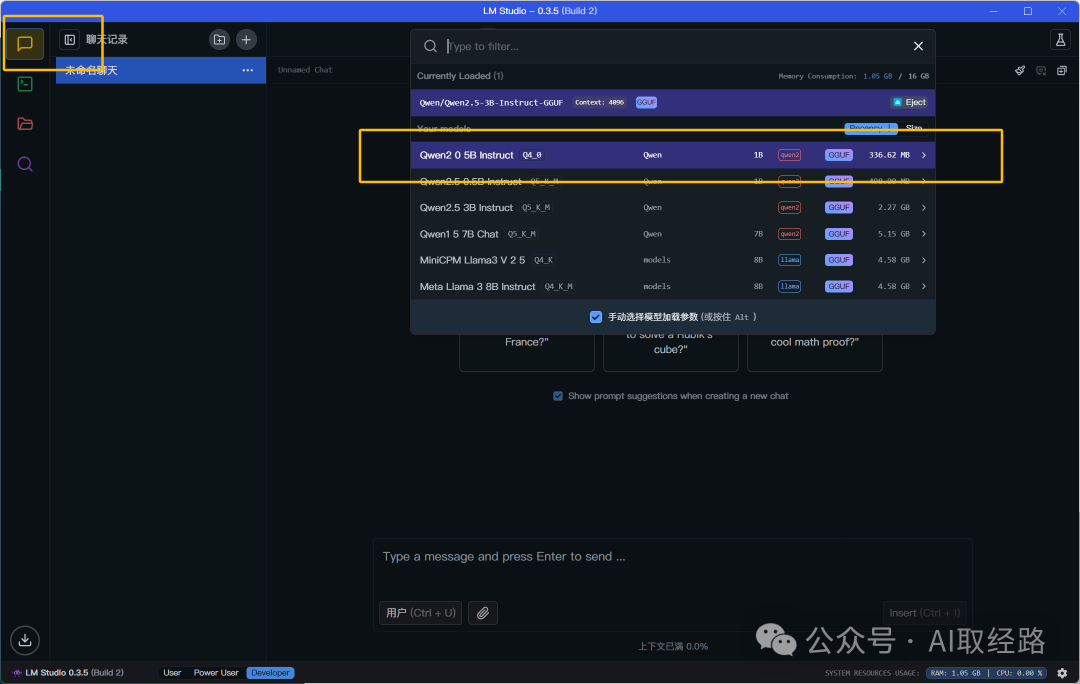Click the RAM: 1.05 GB status entry
The width and height of the screenshot is (1080, 684).
(x=956, y=673)
